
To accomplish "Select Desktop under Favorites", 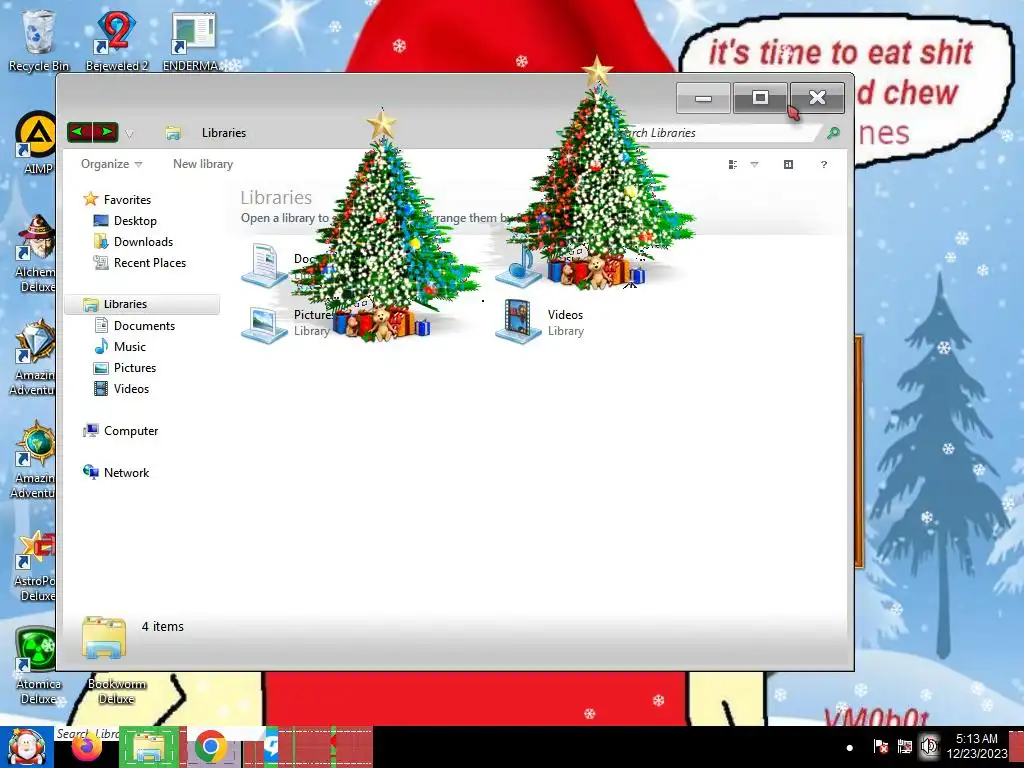I will pyautogui.click(x=125, y=221).
